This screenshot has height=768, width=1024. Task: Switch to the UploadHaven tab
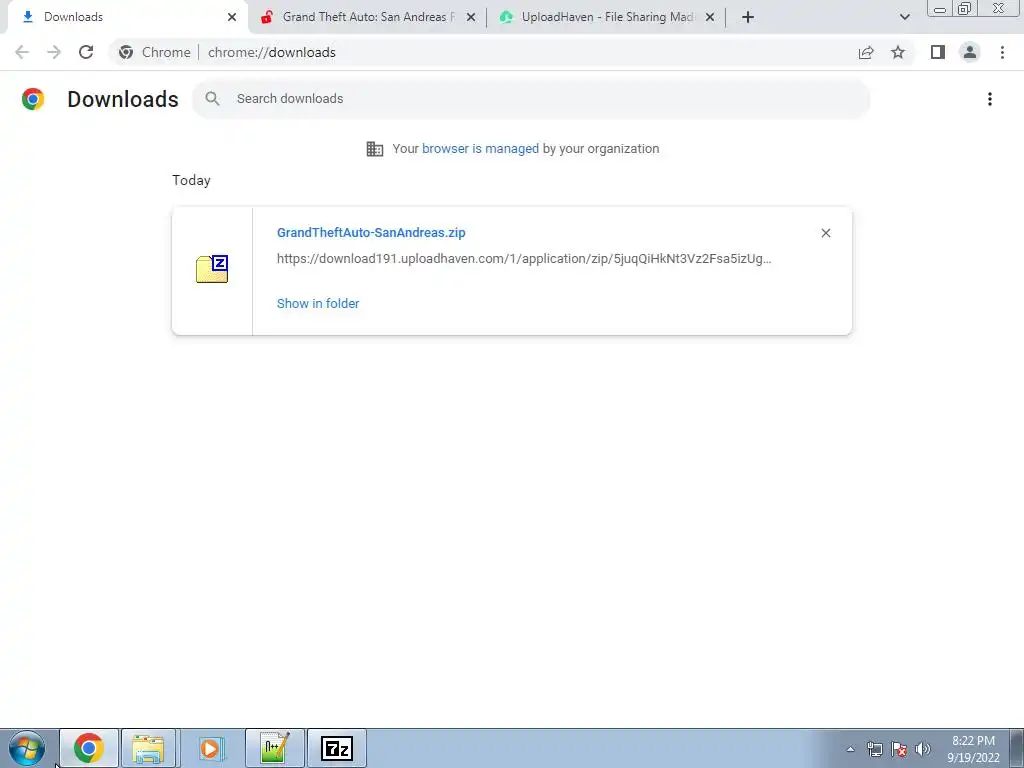click(x=606, y=17)
